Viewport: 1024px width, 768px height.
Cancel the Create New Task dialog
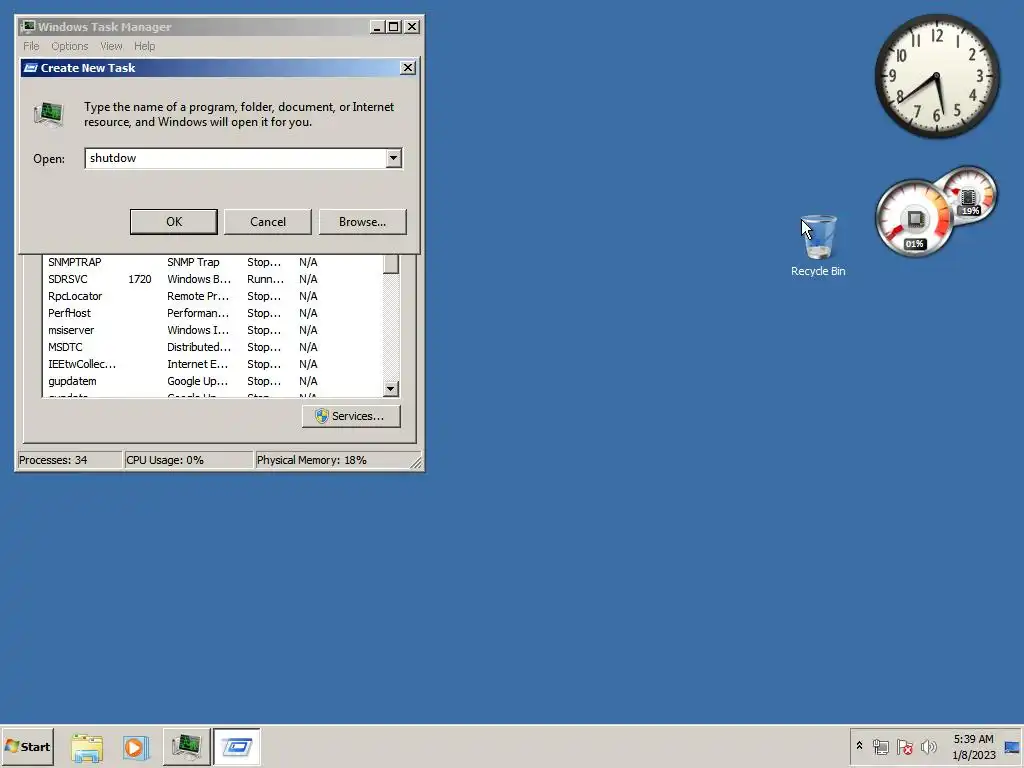pyautogui.click(x=268, y=221)
